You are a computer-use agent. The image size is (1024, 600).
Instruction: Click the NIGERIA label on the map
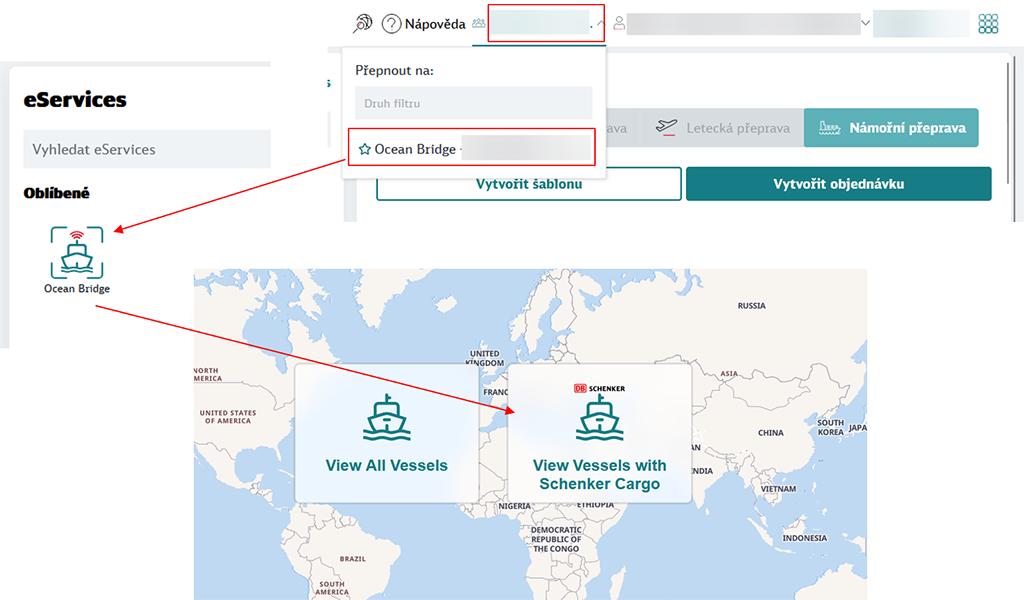515,506
